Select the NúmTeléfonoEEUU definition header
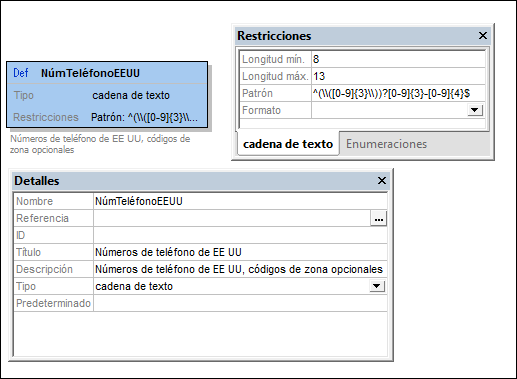 [x=90, y=73]
